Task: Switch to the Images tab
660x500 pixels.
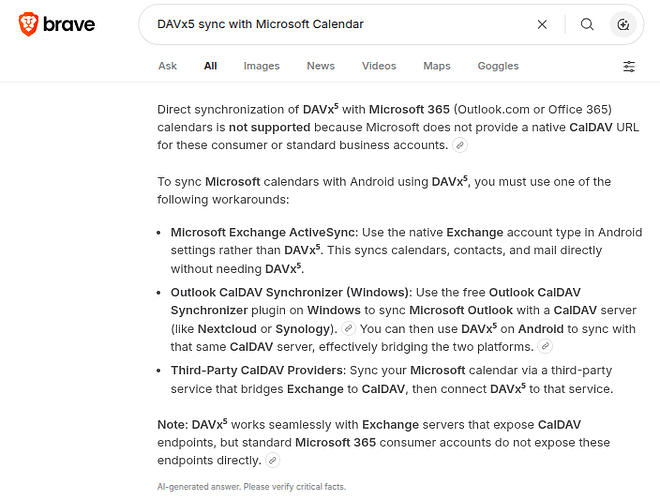Action: click(x=261, y=66)
